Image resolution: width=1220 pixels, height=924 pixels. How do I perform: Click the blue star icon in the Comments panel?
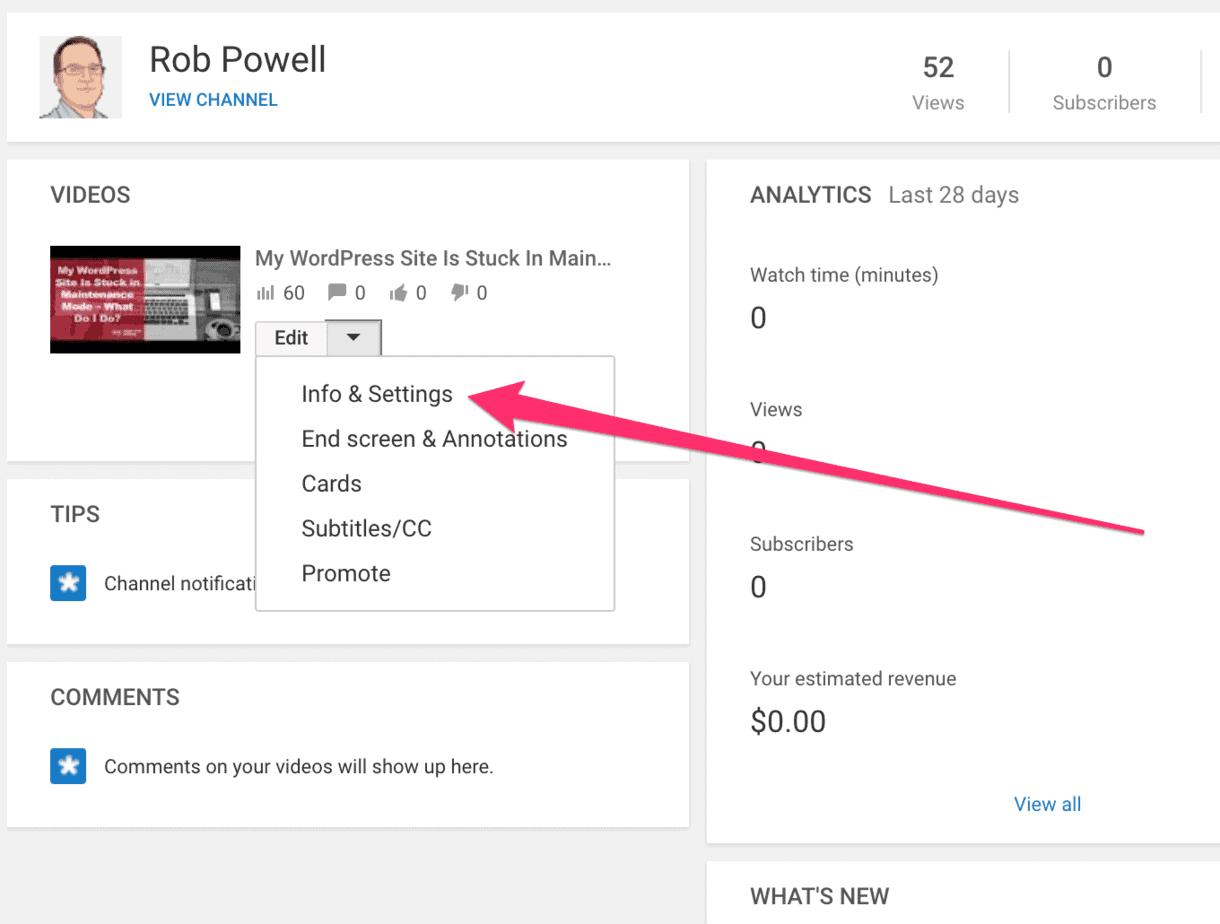pos(67,766)
